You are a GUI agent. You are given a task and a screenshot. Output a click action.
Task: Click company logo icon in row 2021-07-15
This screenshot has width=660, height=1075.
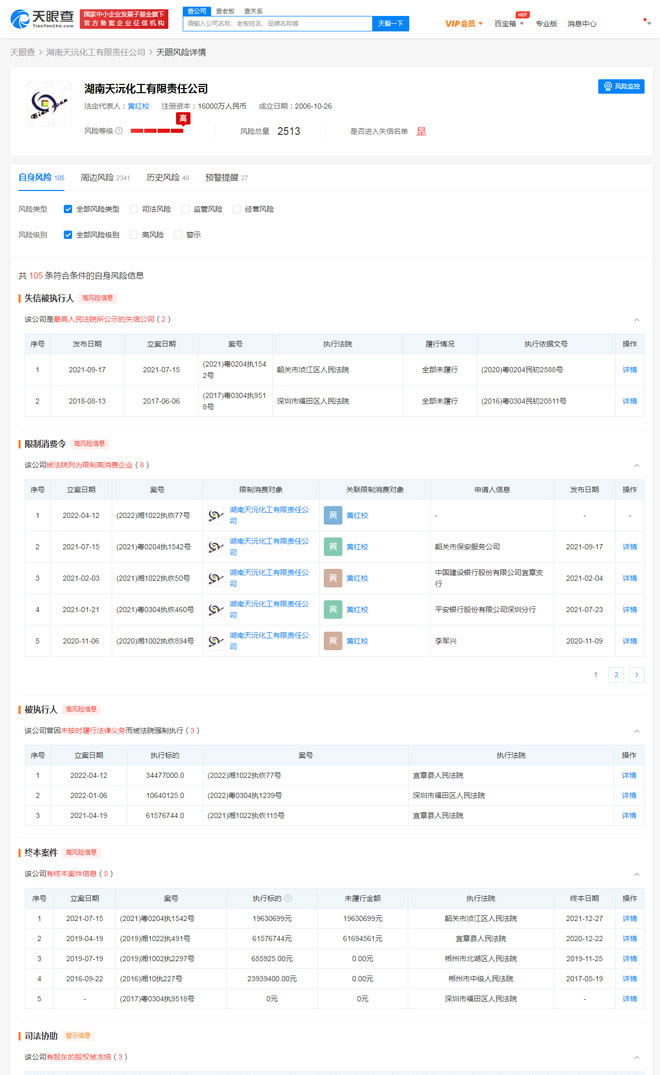[x=217, y=547]
